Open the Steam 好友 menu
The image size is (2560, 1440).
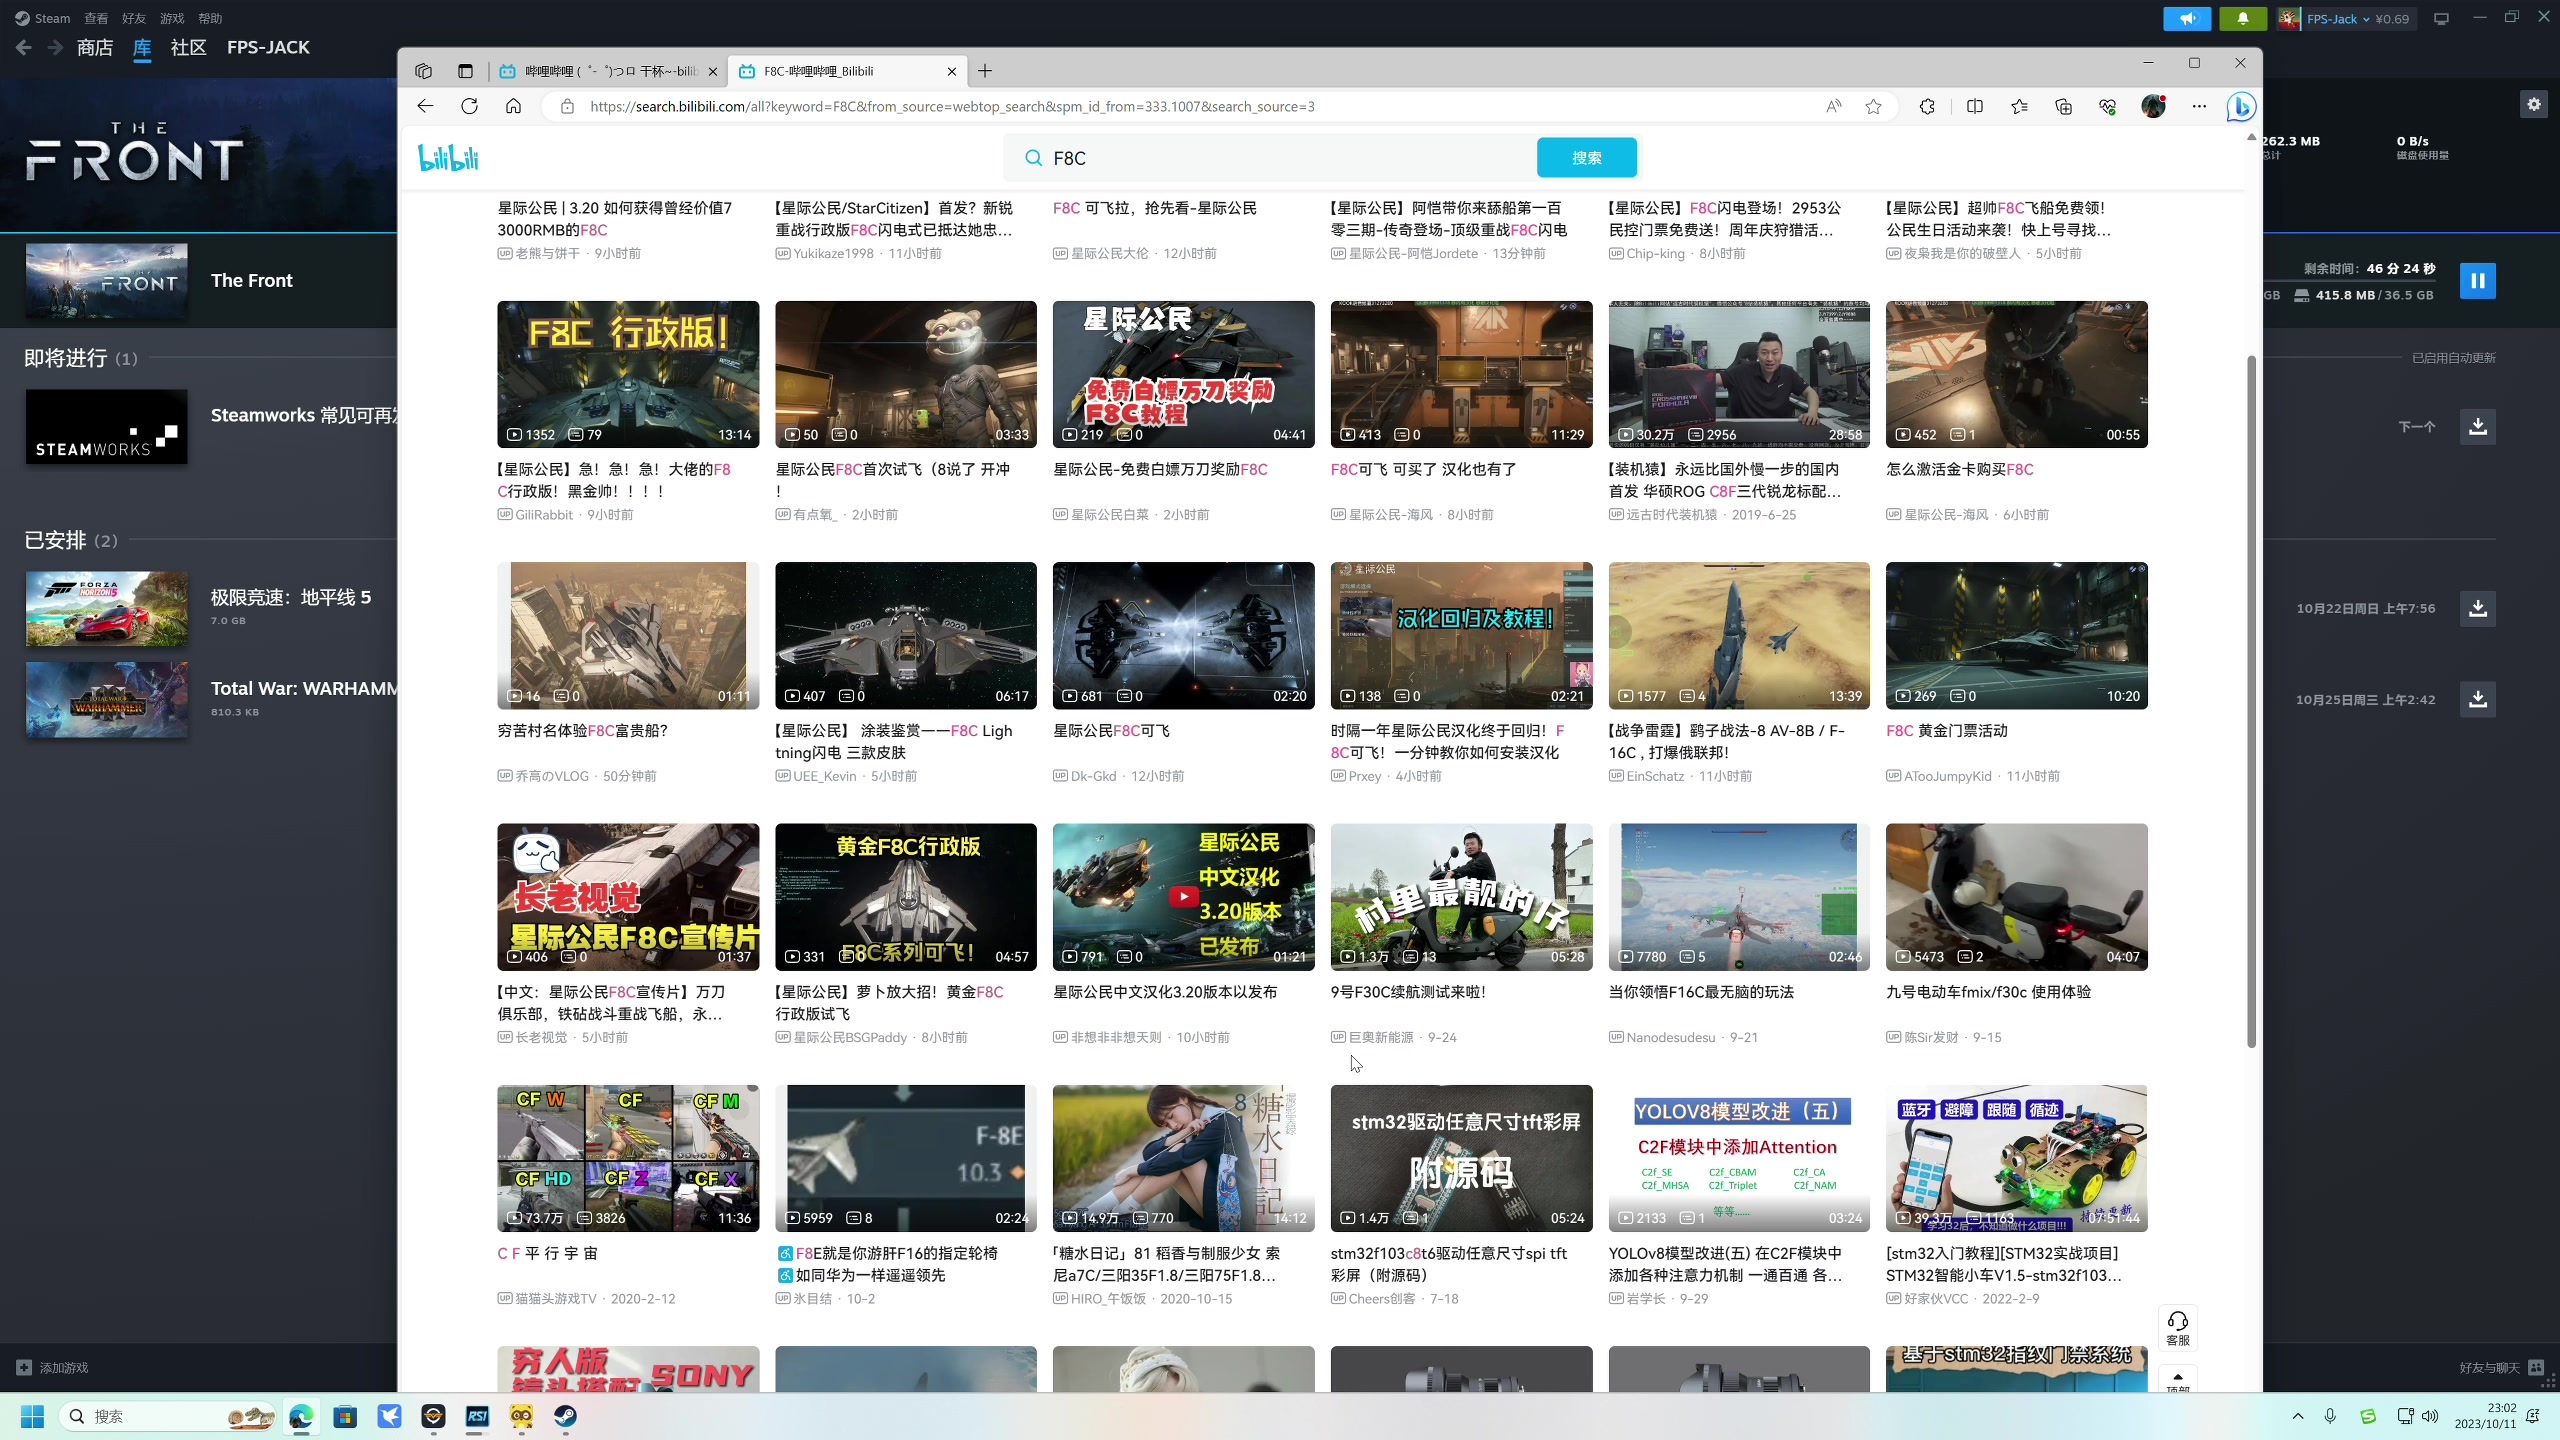(x=134, y=18)
